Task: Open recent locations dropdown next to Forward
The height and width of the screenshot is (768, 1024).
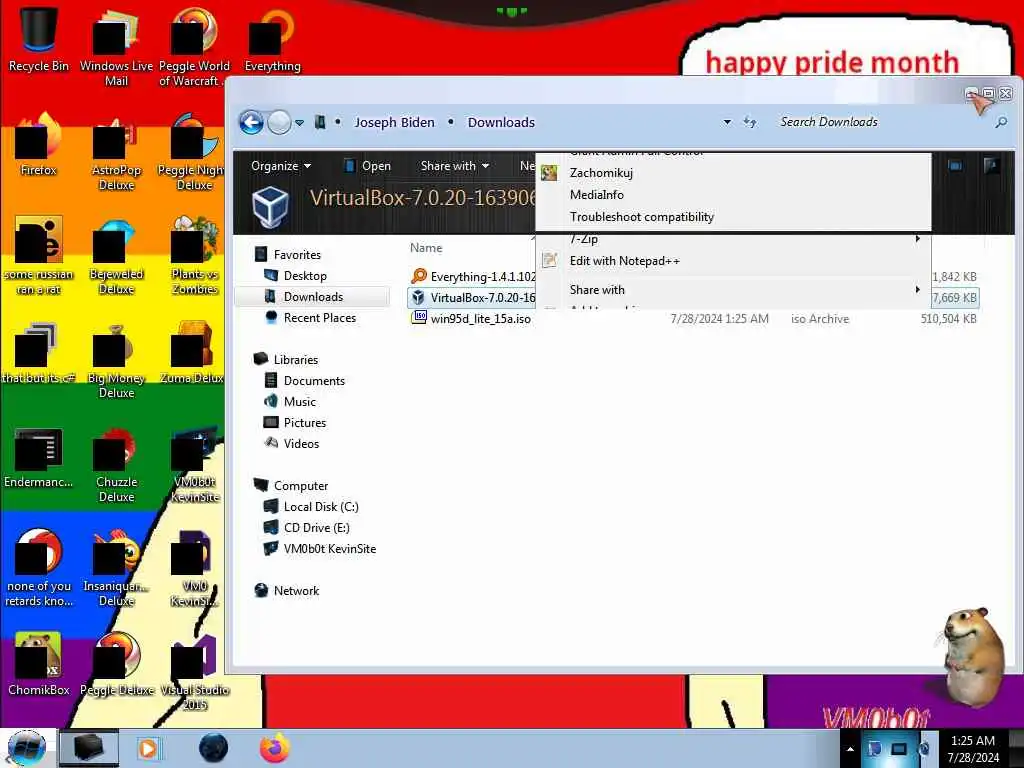Action: coord(299,123)
